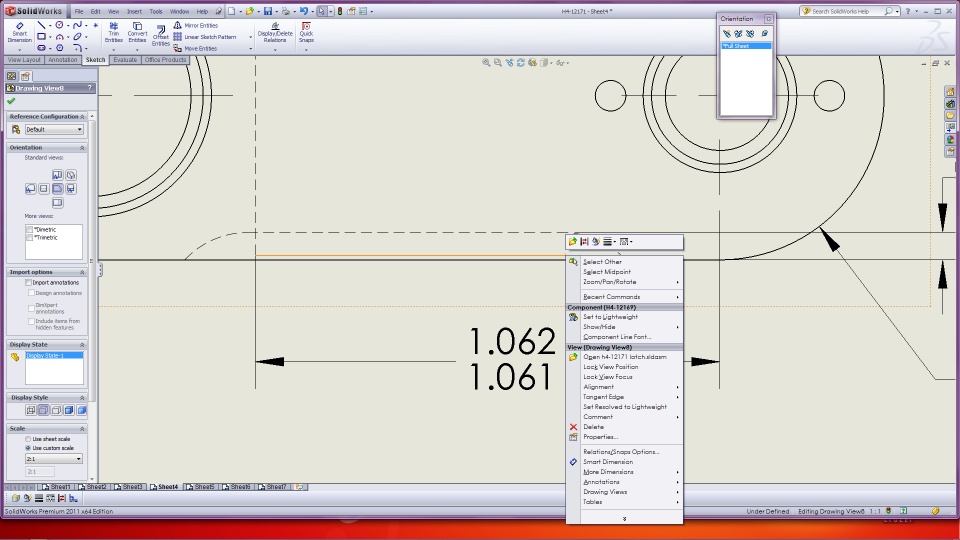Select the Offset Entities tool
Image resolution: width=960 pixels, height=540 pixels.
tap(161, 33)
